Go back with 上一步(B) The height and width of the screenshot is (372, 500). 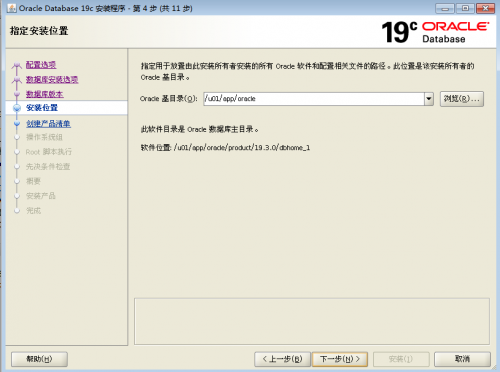coord(282,359)
